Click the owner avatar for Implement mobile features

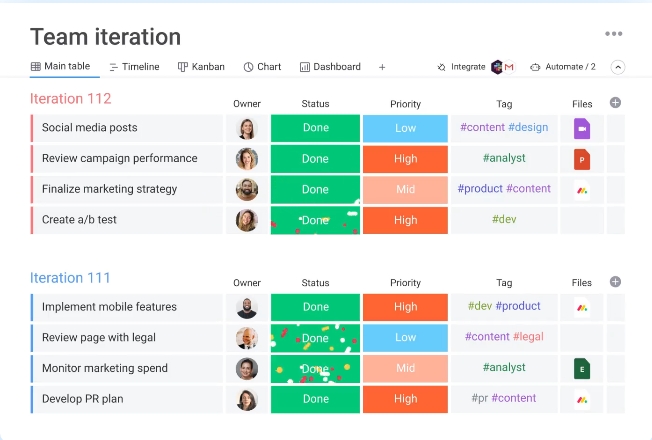pos(246,308)
